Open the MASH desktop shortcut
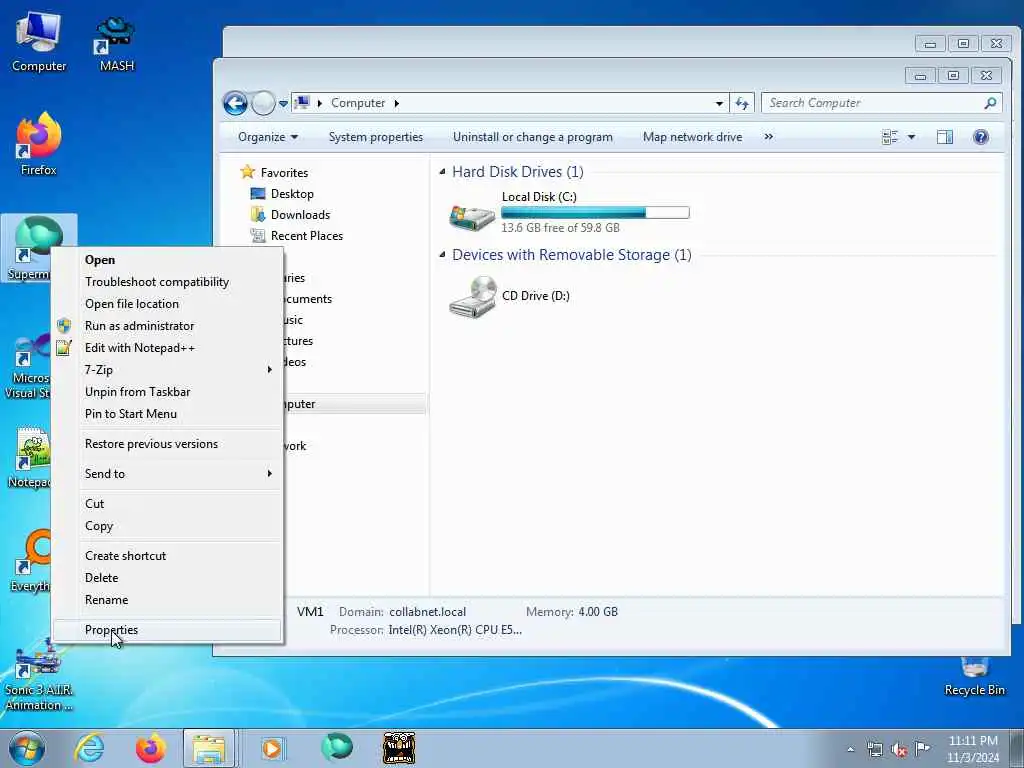The height and width of the screenshot is (768, 1024). point(116,42)
